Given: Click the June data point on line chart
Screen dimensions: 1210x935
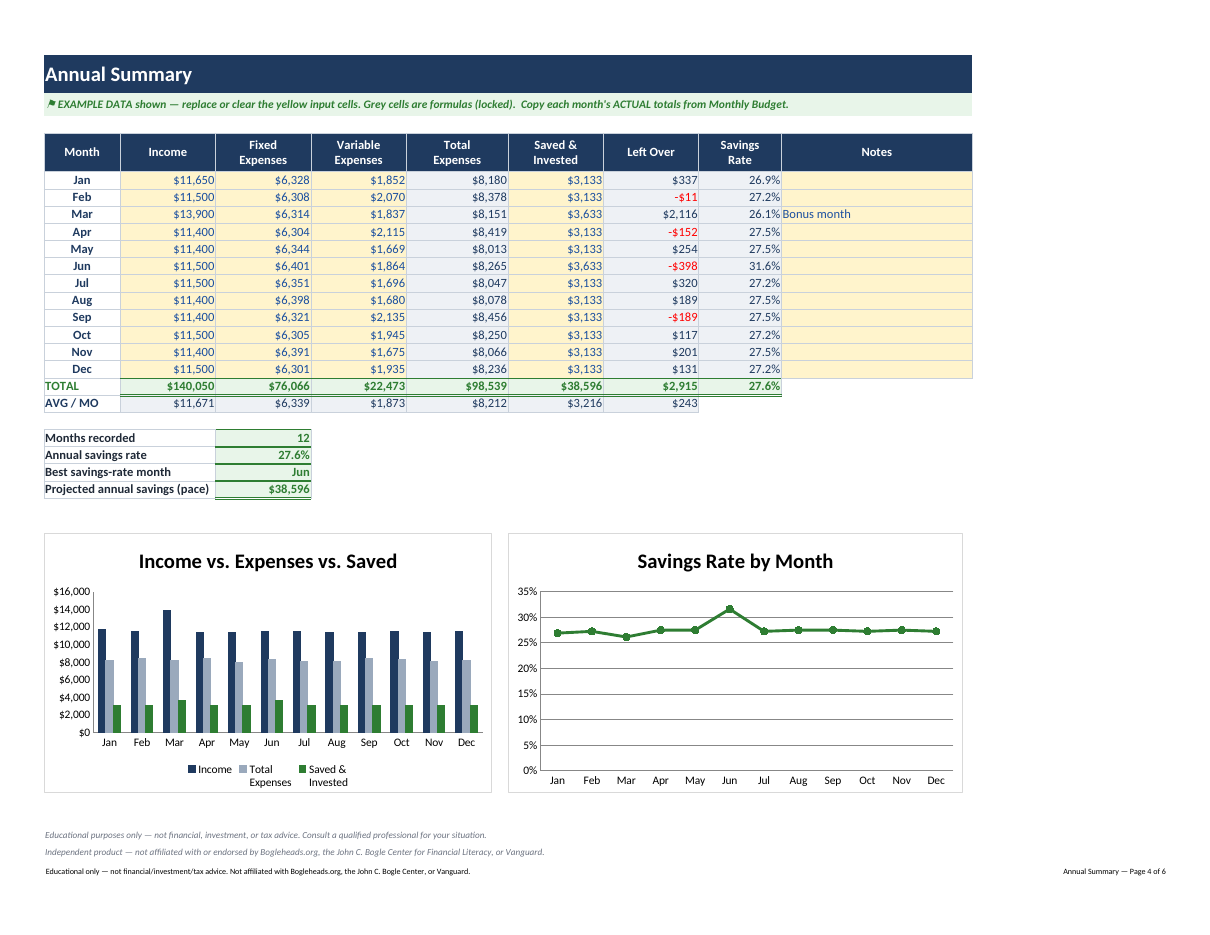Looking at the screenshot, I should 729,609.
